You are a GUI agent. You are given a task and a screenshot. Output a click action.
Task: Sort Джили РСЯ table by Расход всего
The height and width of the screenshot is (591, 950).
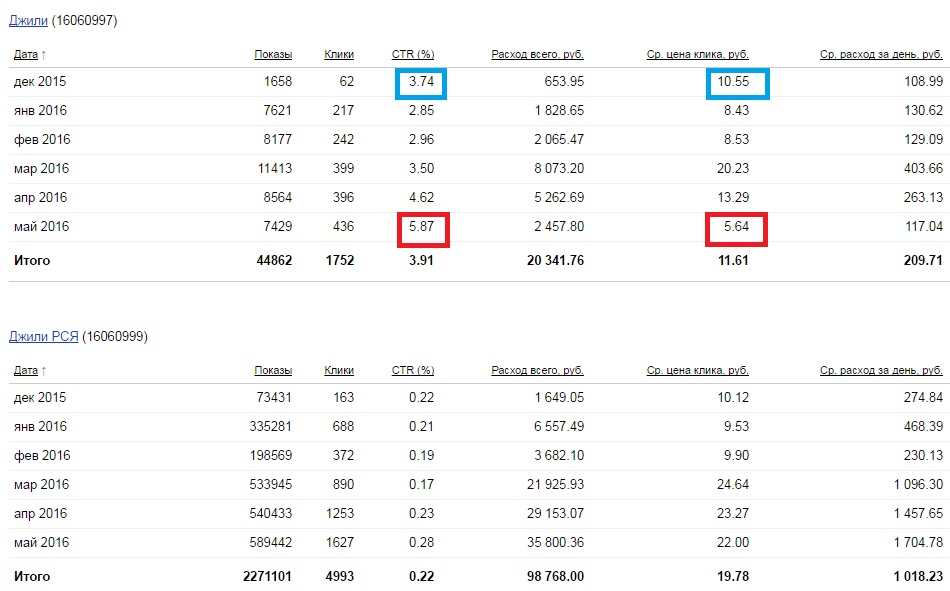(x=537, y=371)
